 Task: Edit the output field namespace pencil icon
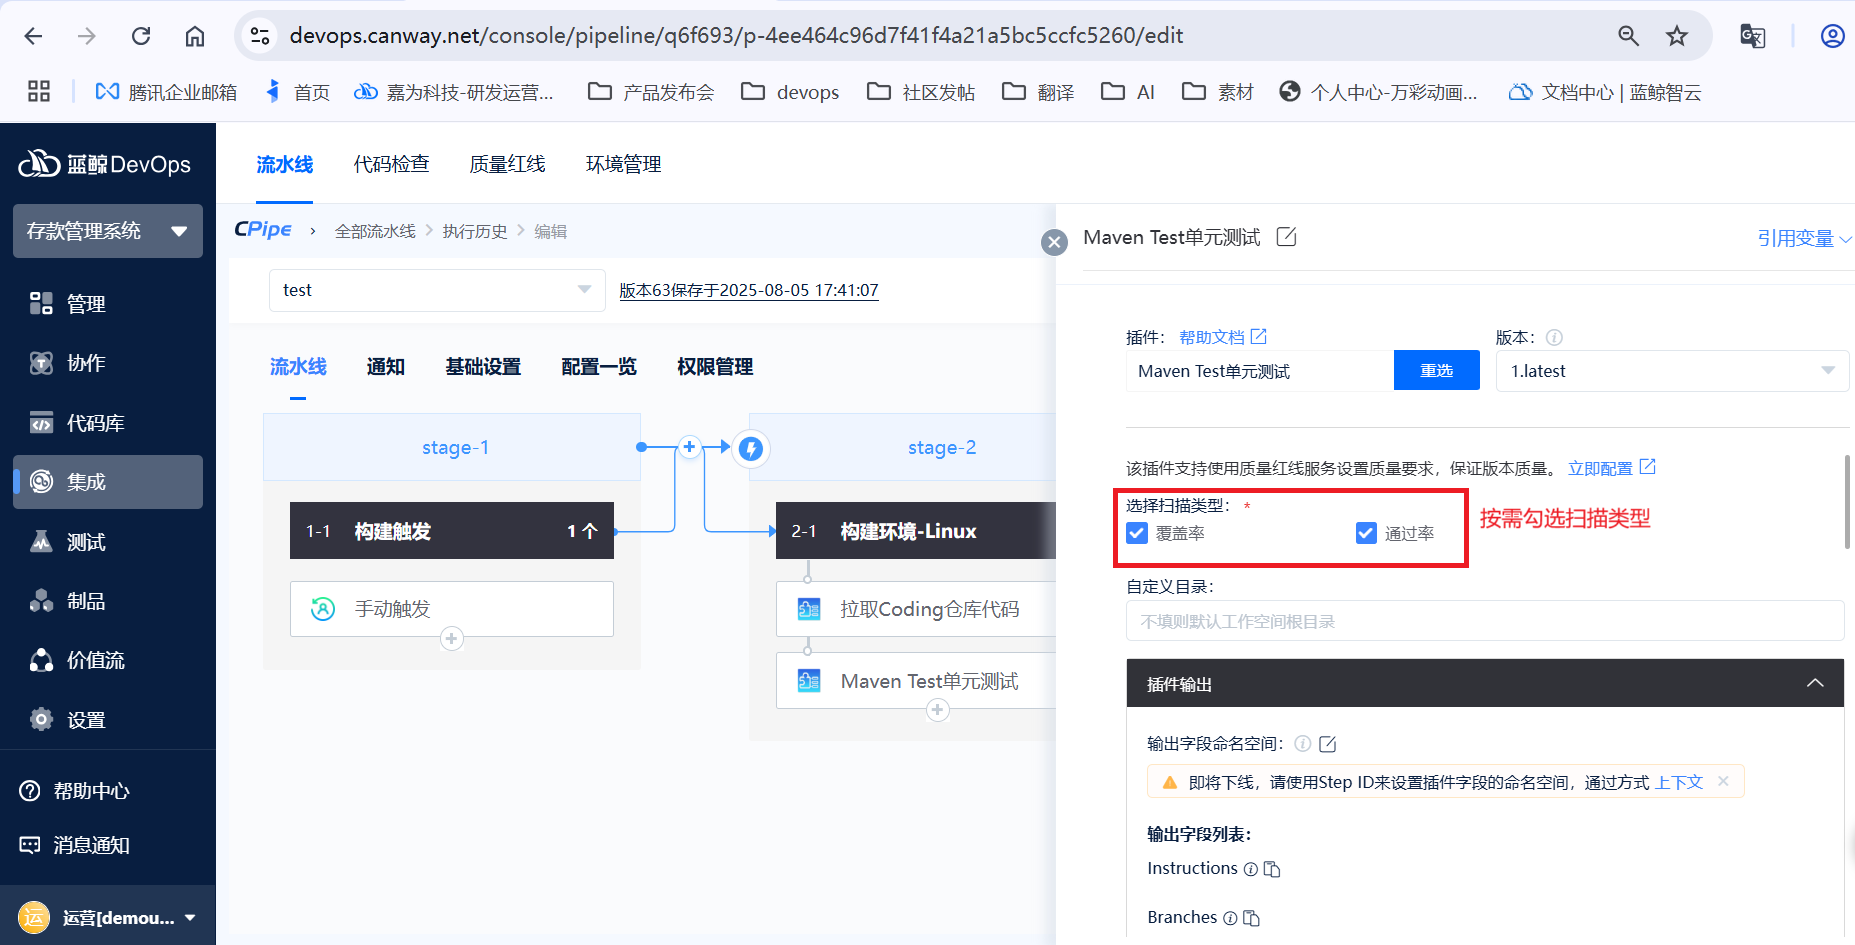(x=1328, y=744)
